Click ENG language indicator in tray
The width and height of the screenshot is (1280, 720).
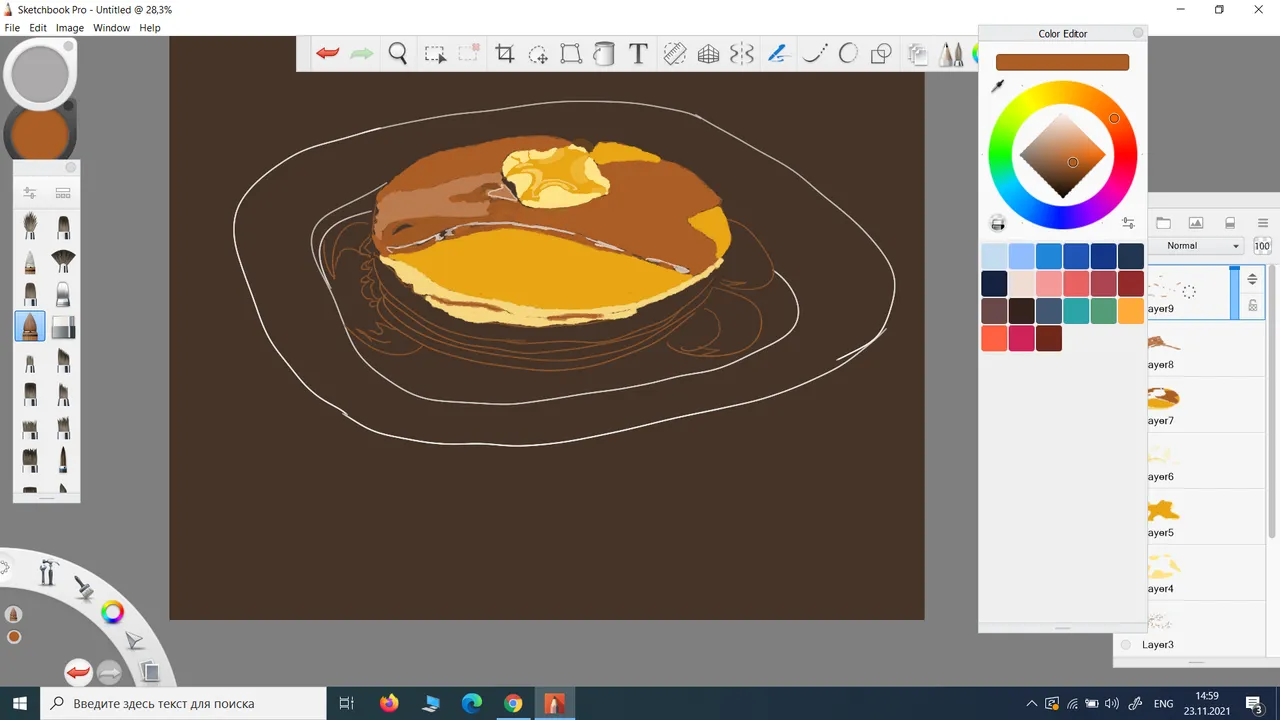pyautogui.click(x=1163, y=704)
